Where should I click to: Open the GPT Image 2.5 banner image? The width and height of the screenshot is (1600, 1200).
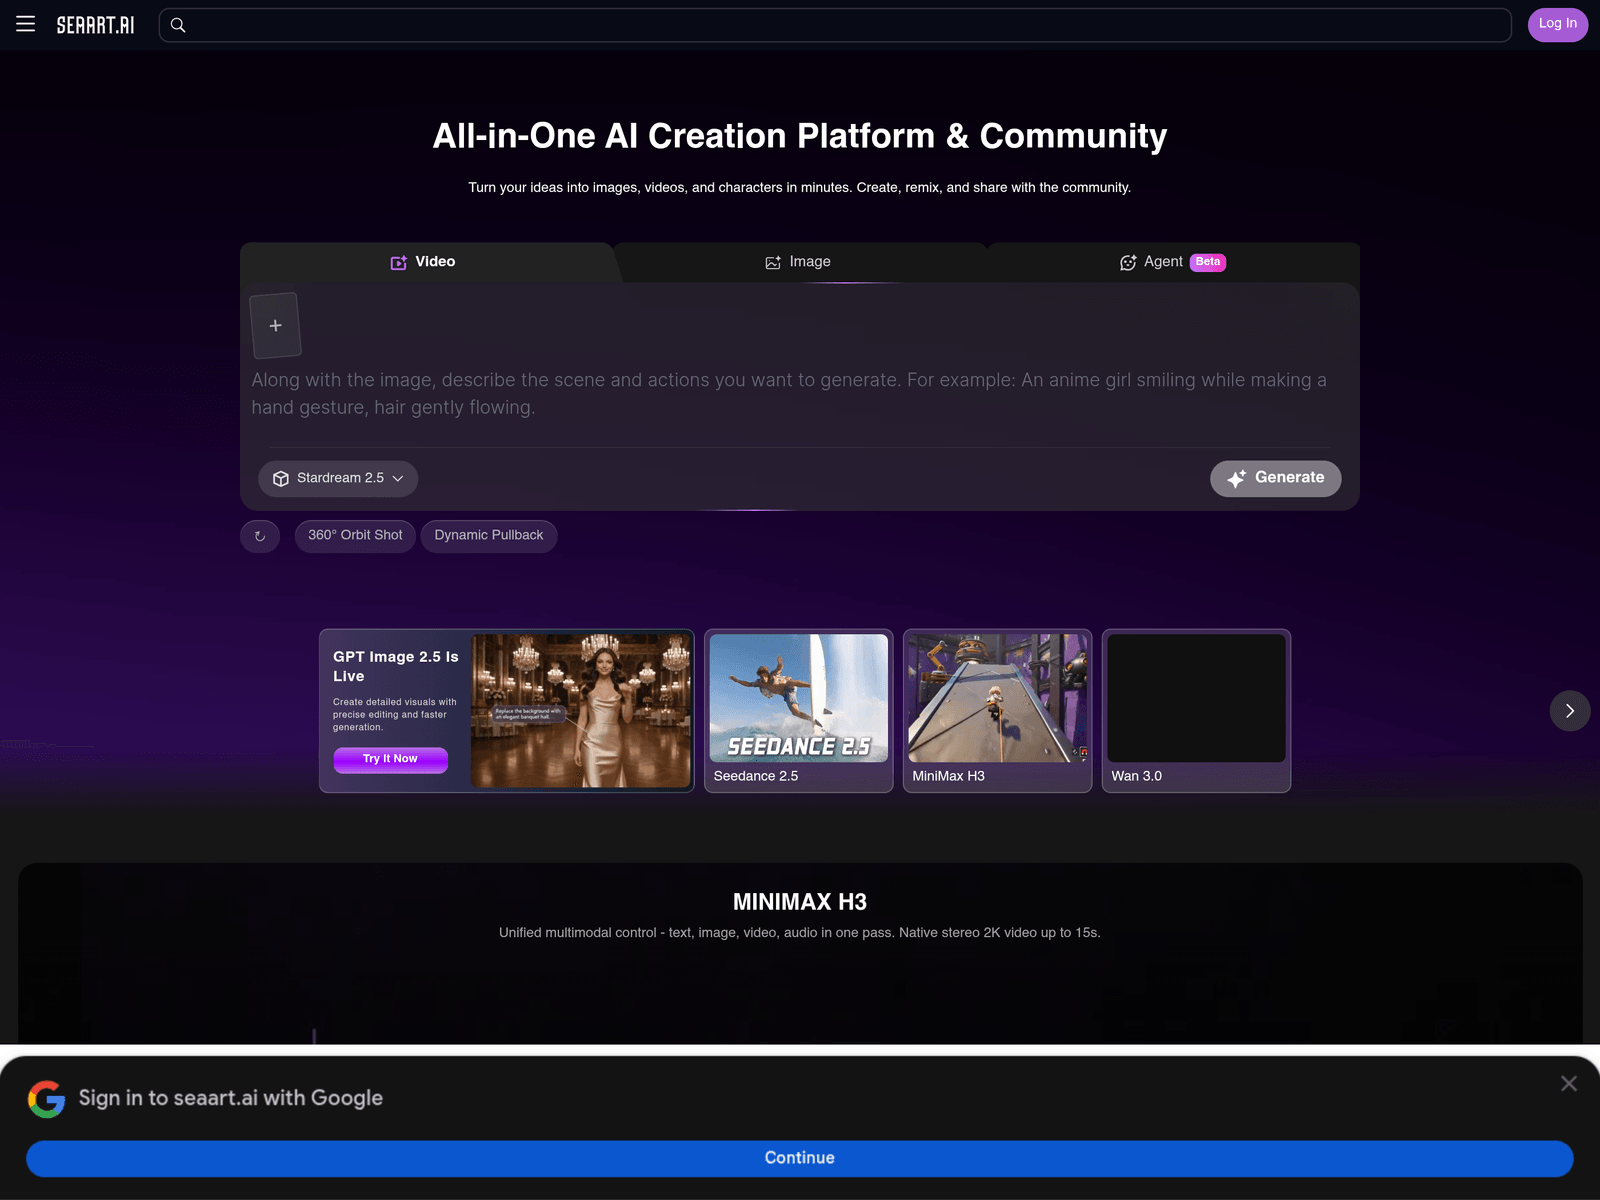(581, 711)
